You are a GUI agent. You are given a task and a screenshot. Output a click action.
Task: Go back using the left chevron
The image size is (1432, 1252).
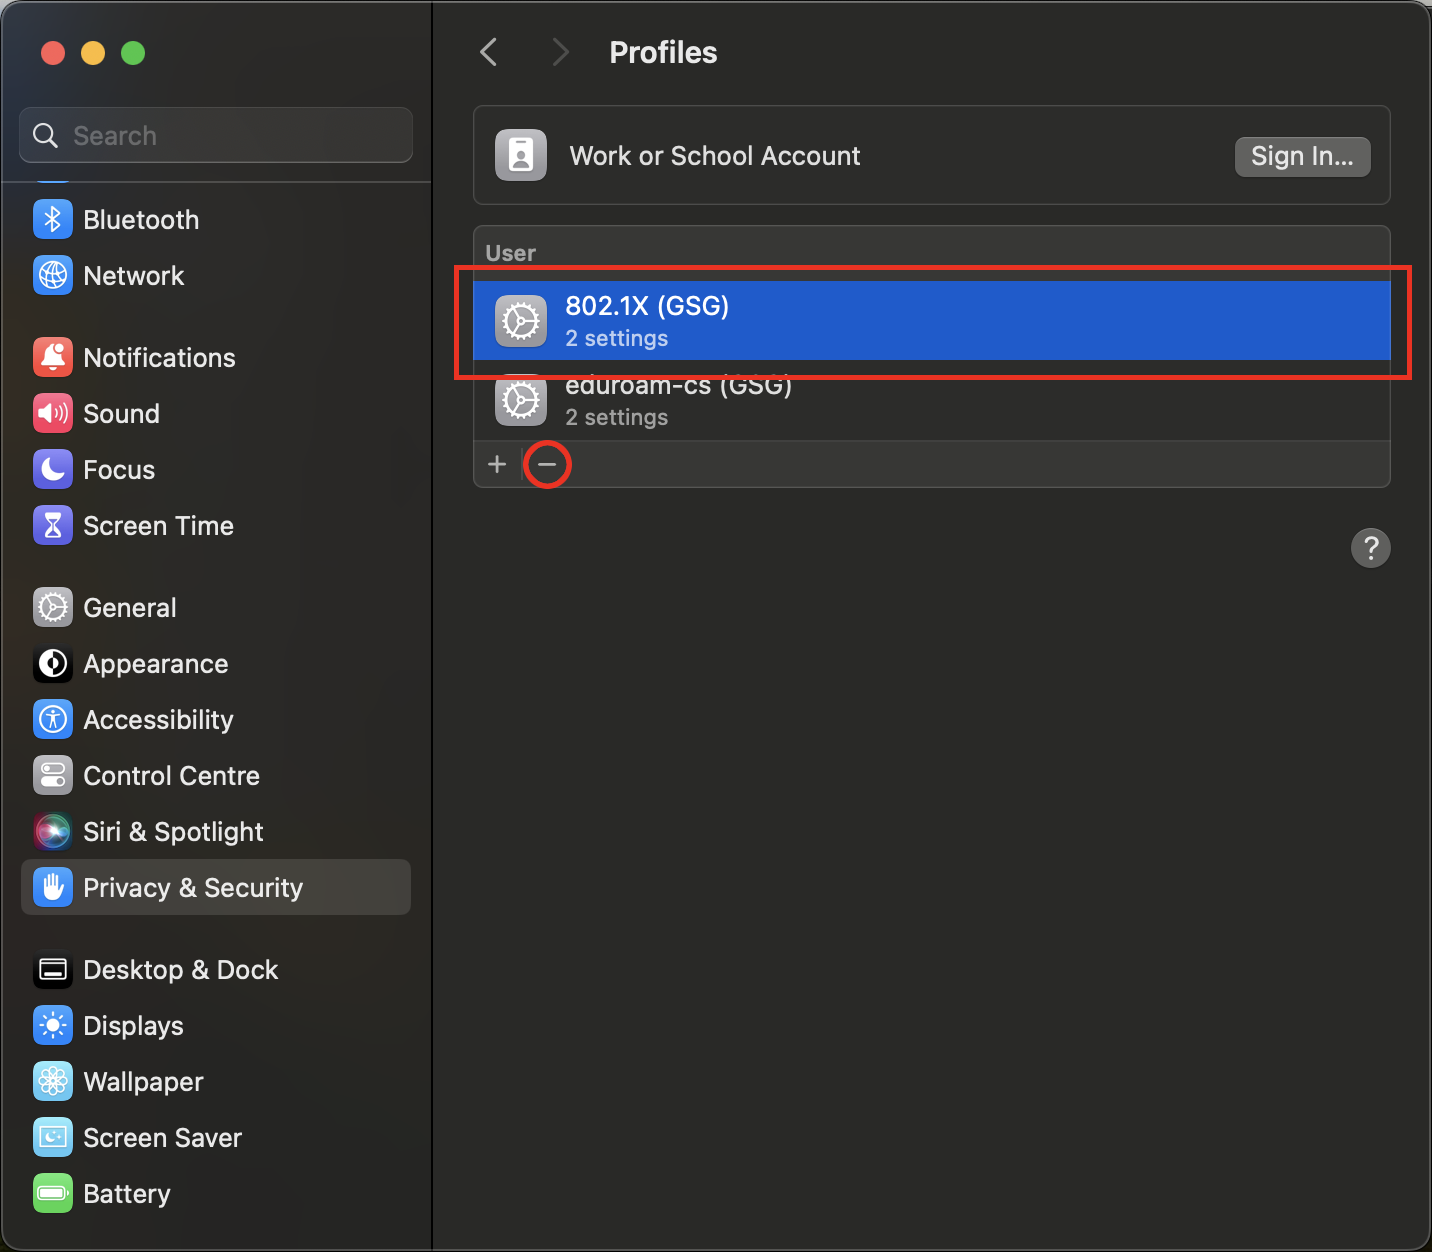(x=489, y=52)
